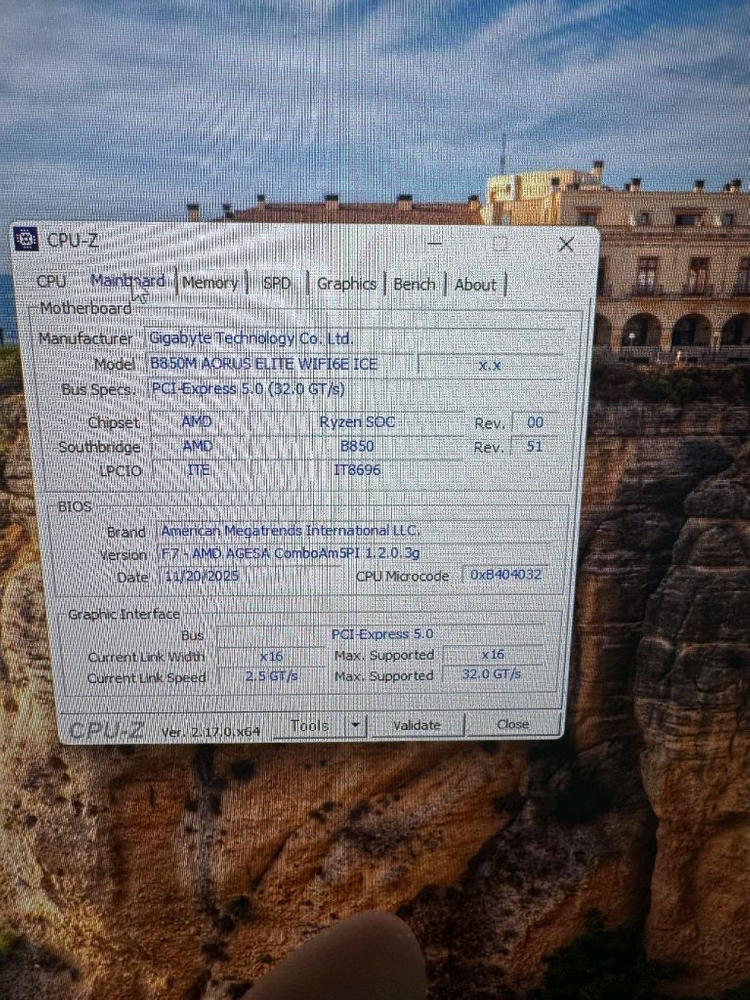Click the Chipset Ryzen SOC value

point(357,422)
